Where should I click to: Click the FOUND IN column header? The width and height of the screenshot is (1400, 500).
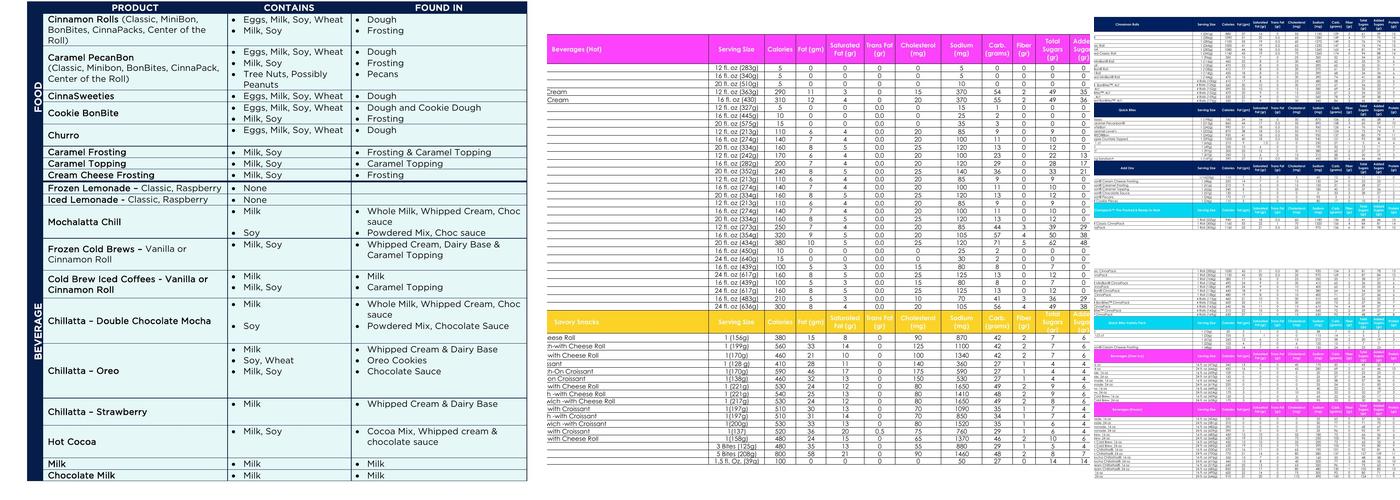pos(439,7)
